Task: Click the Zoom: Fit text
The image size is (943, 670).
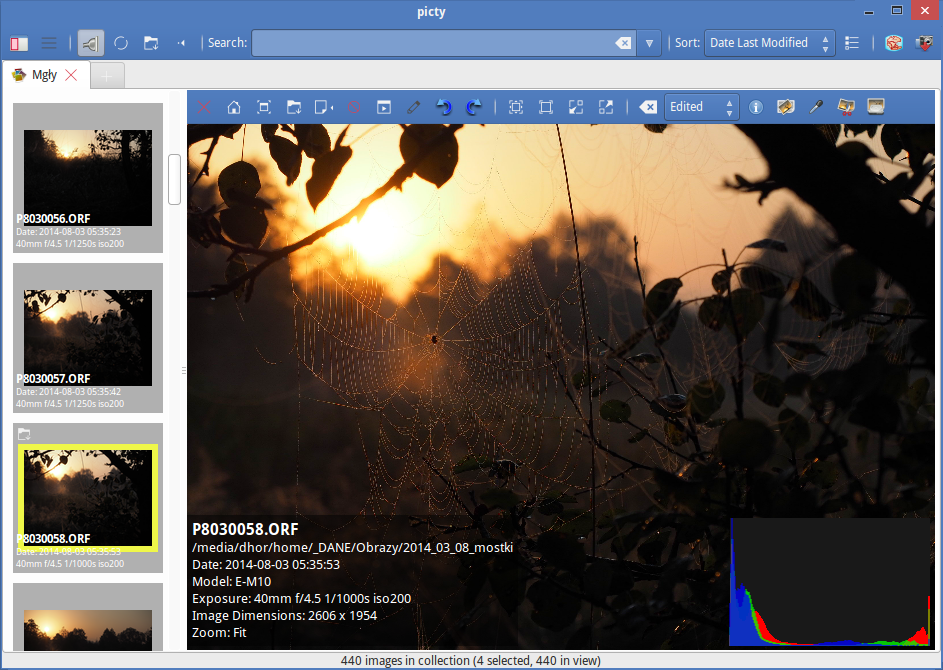Action: [x=219, y=632]
